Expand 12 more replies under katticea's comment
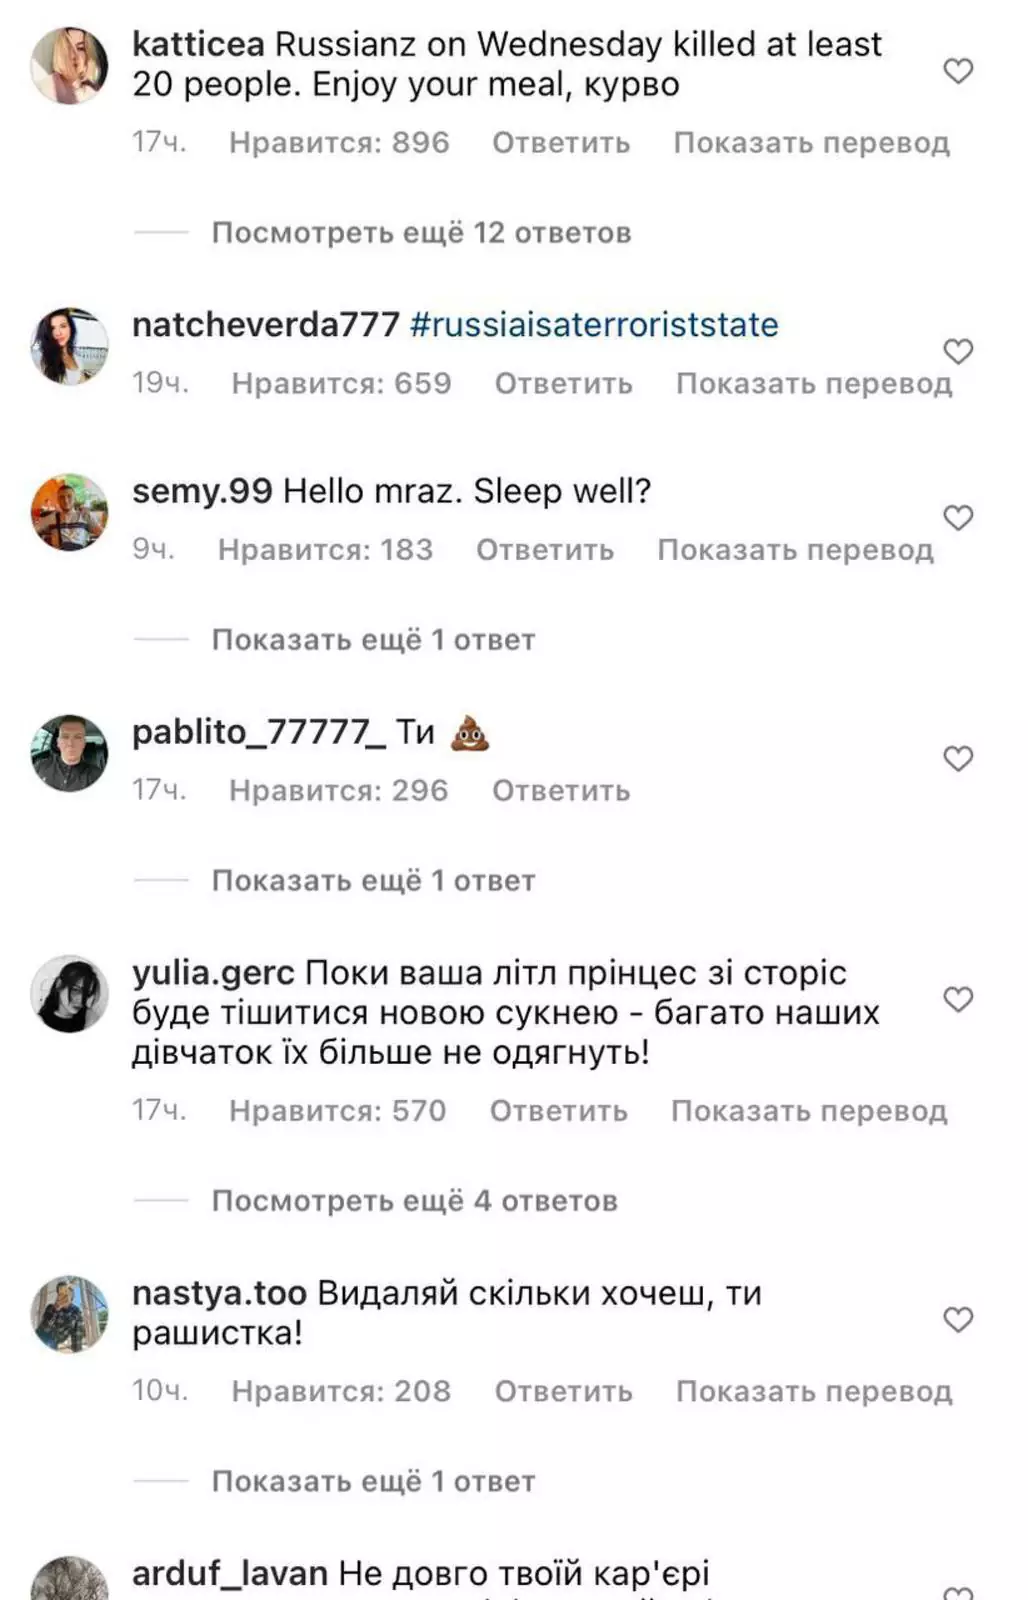Screen dimensions: 1028x1600 point(421,233)
